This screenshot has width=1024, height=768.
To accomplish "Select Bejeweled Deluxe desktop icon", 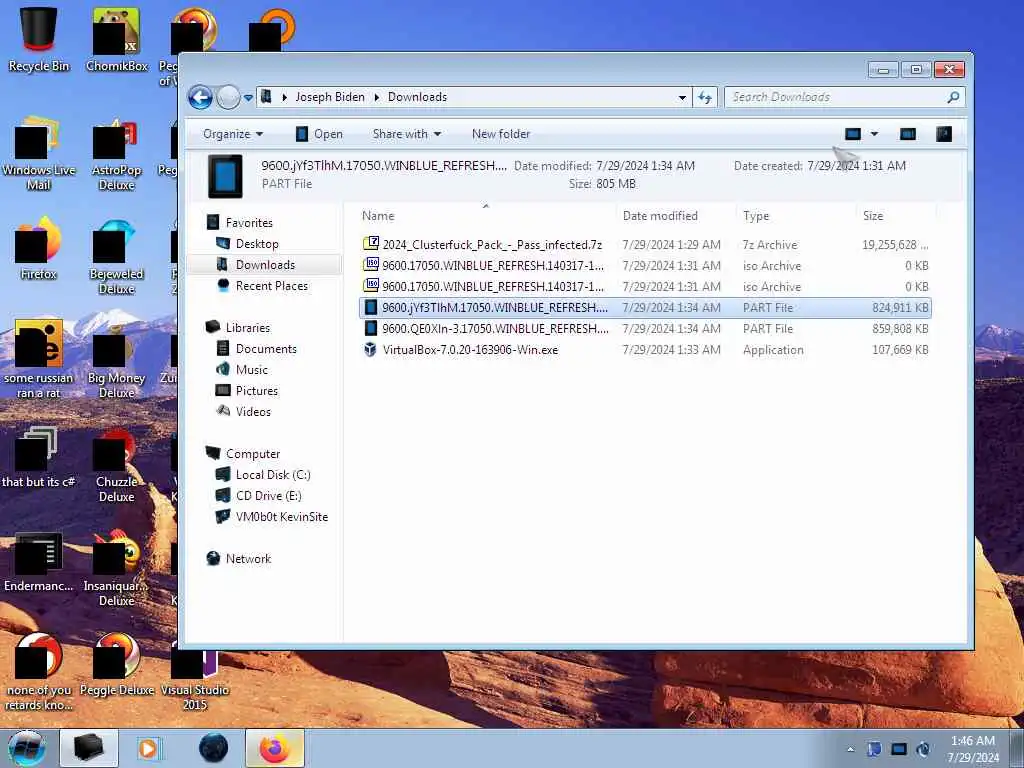I will coord(117,258).
